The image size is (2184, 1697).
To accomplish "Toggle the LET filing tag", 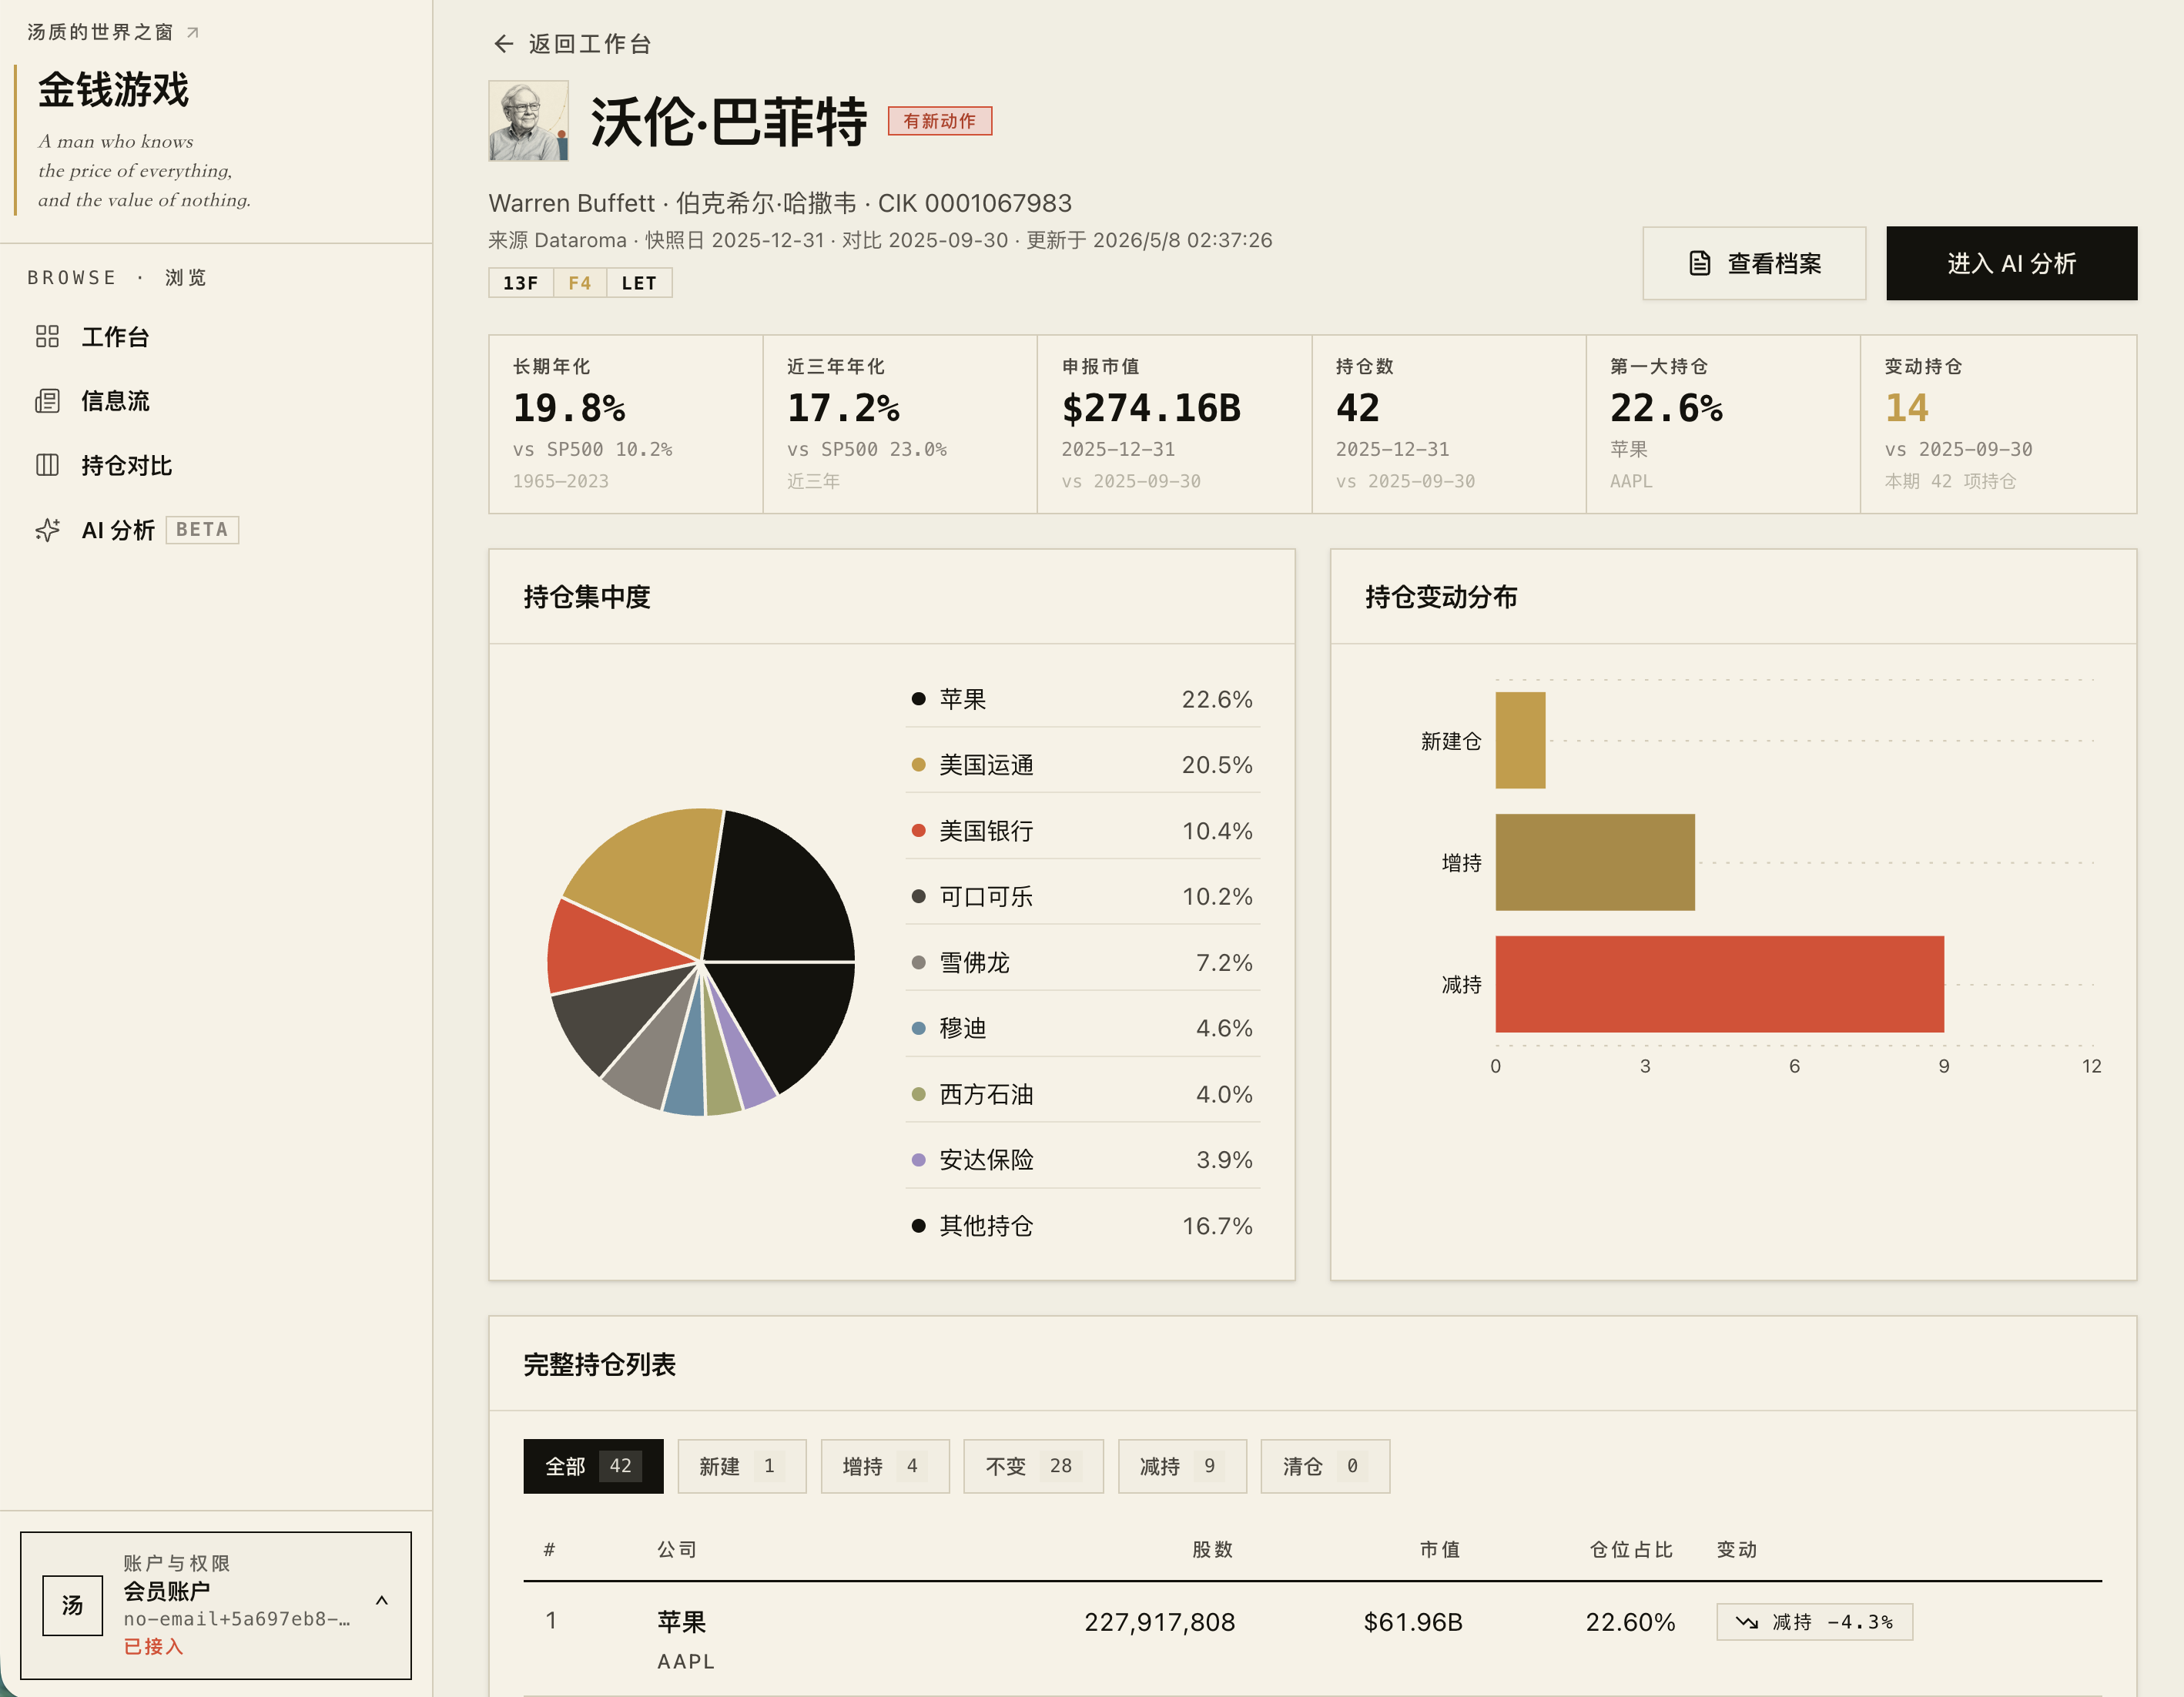I will pyautogui.click(x=639, y=283).
